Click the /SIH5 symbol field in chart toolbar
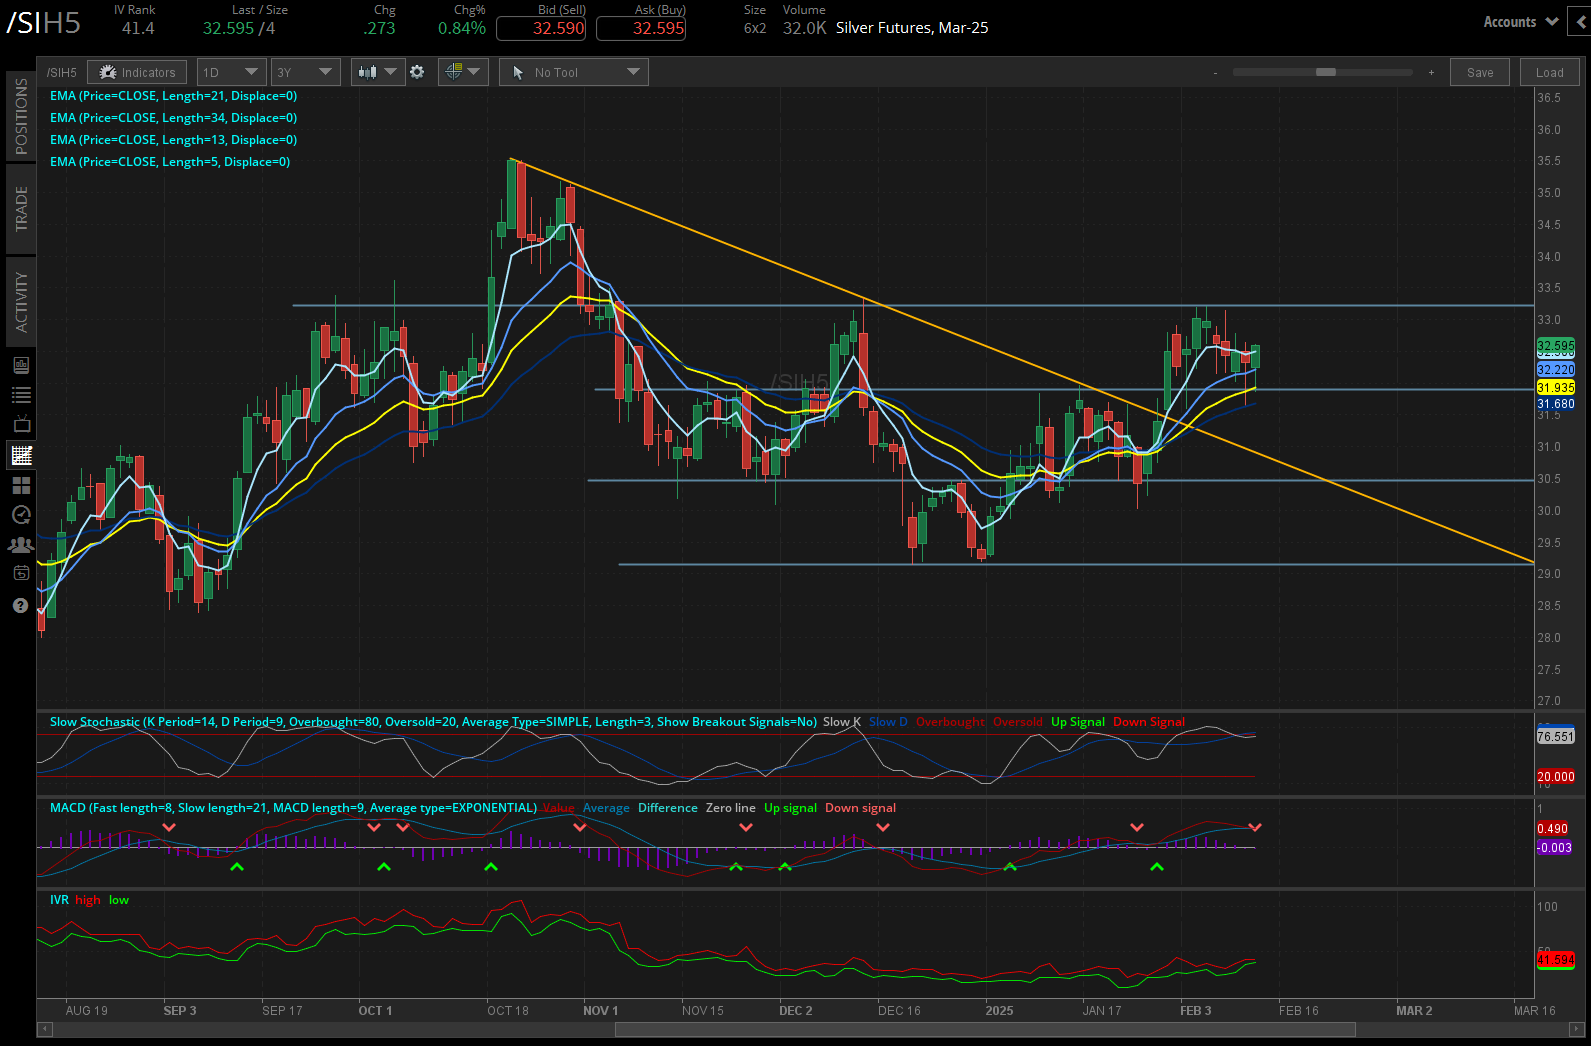 pos(61,72)
